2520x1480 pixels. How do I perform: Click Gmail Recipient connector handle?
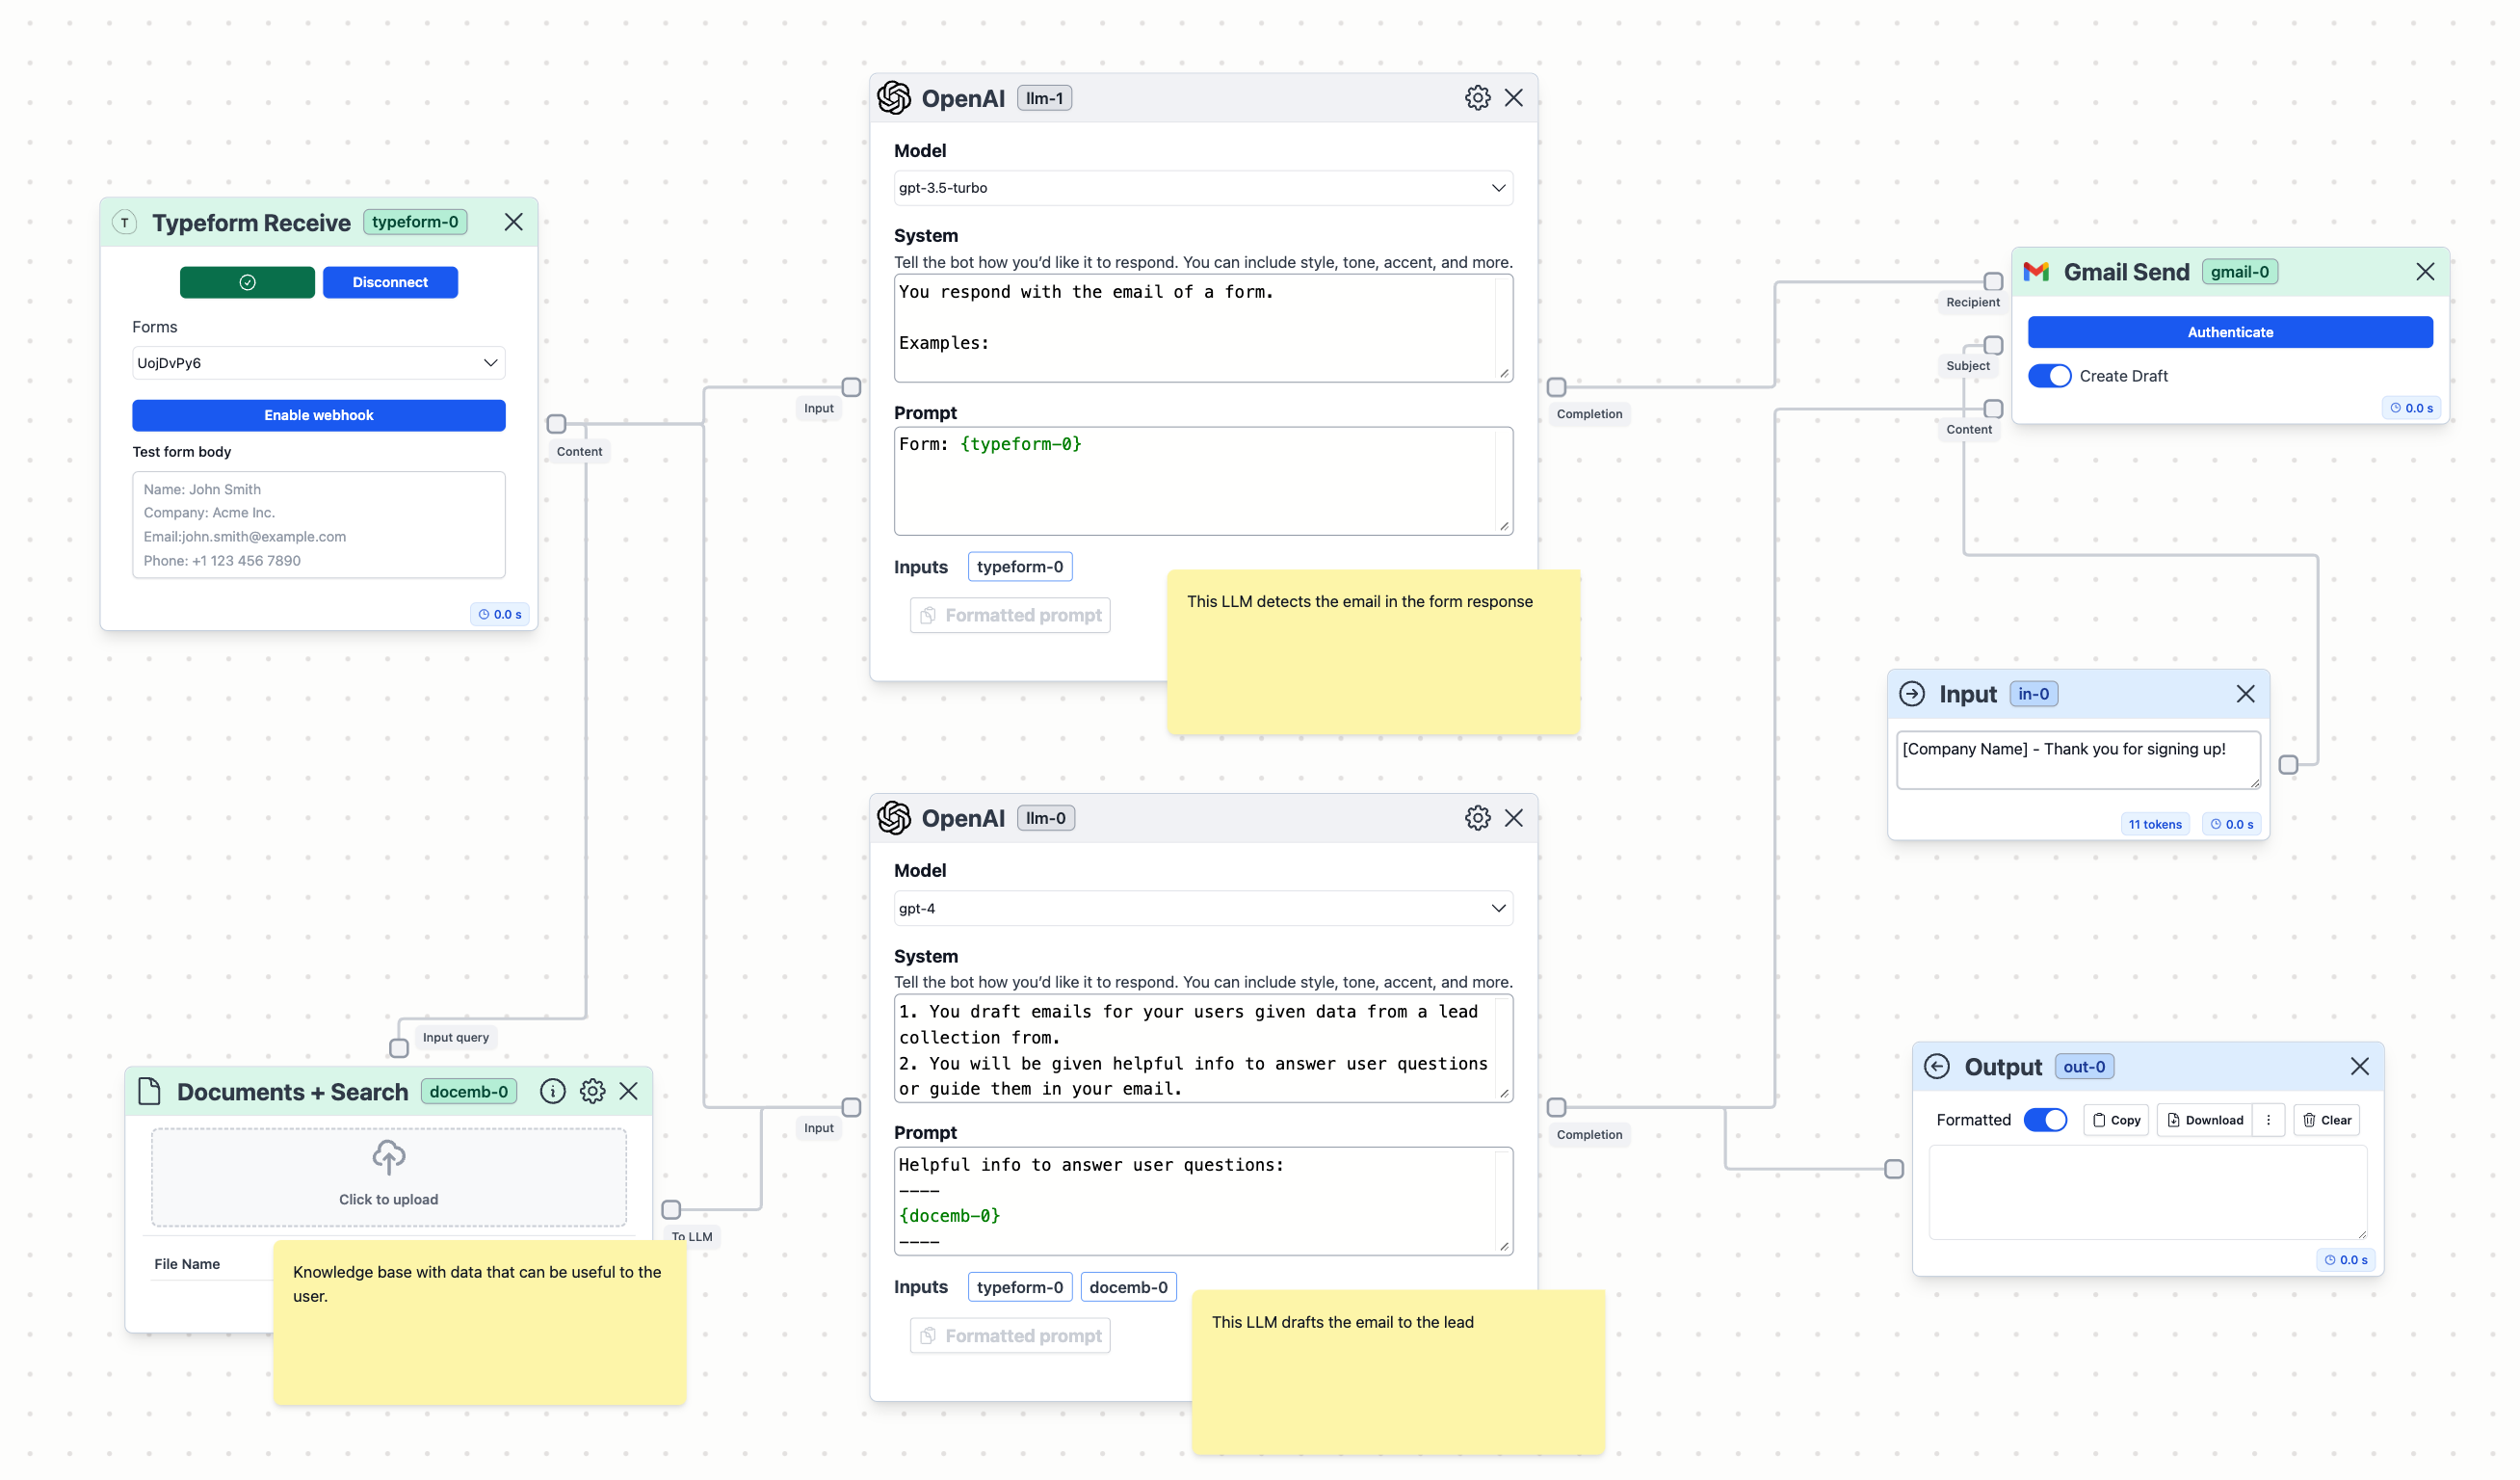[x=1993, y=282]
